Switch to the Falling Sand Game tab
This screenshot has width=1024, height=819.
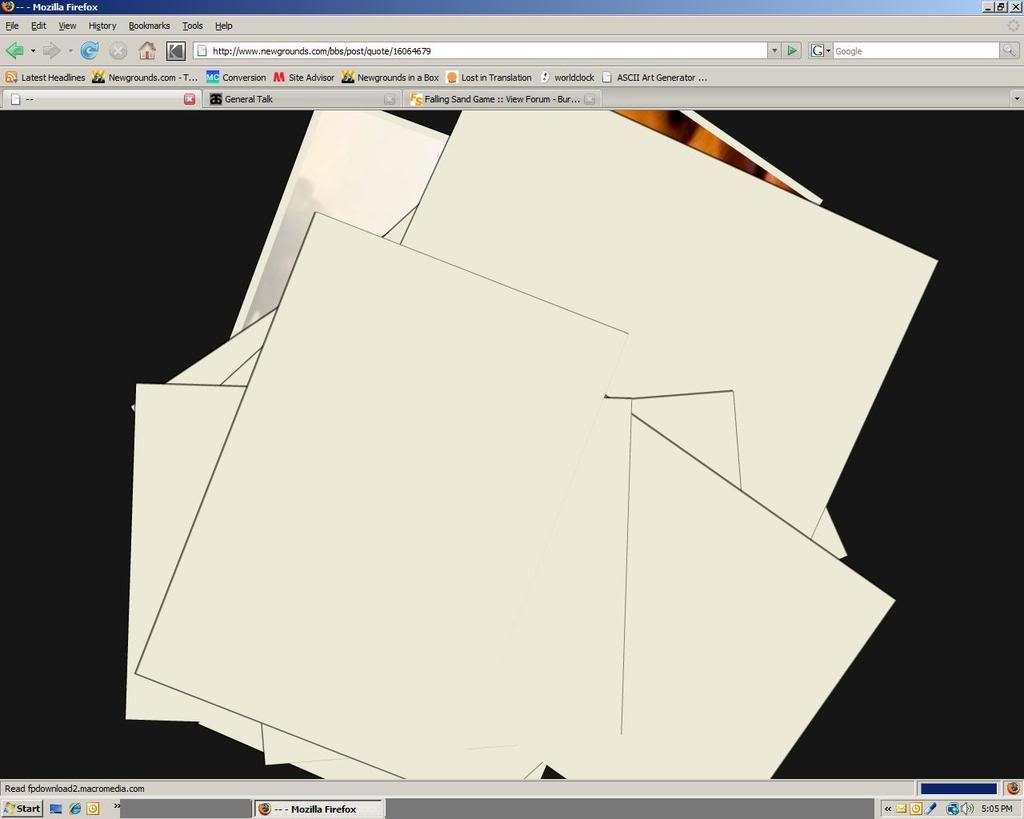[495, 99]
